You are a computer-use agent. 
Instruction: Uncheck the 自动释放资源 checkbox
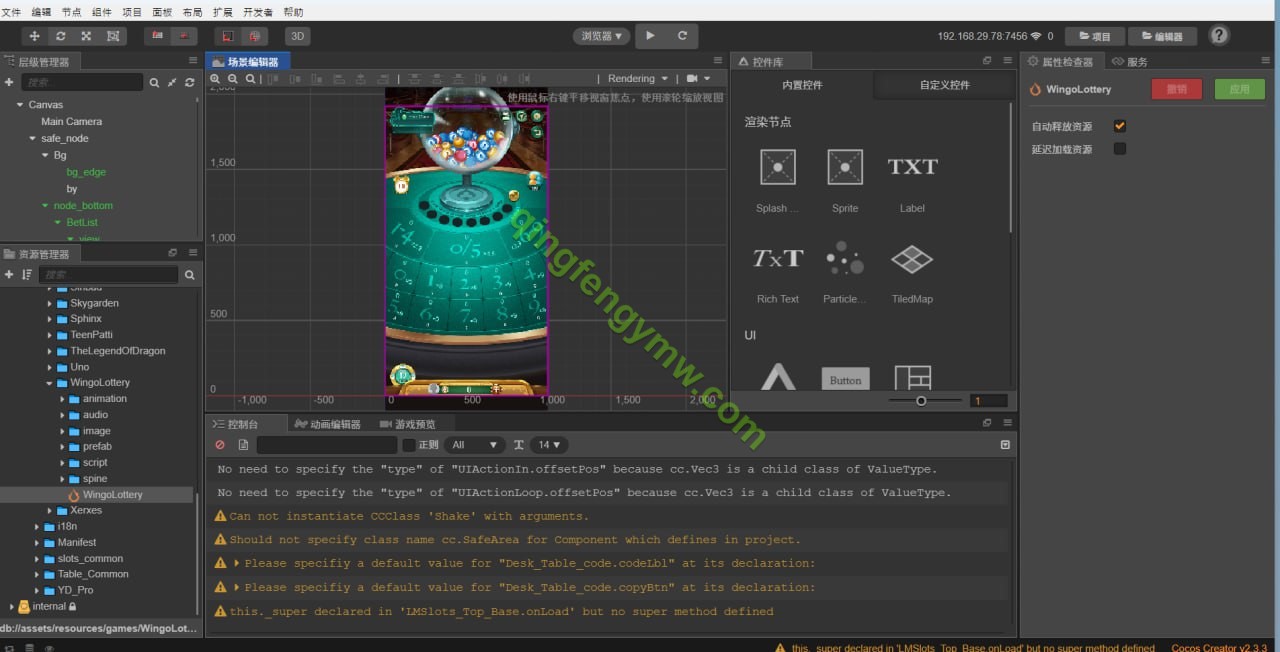point(1120,126)
